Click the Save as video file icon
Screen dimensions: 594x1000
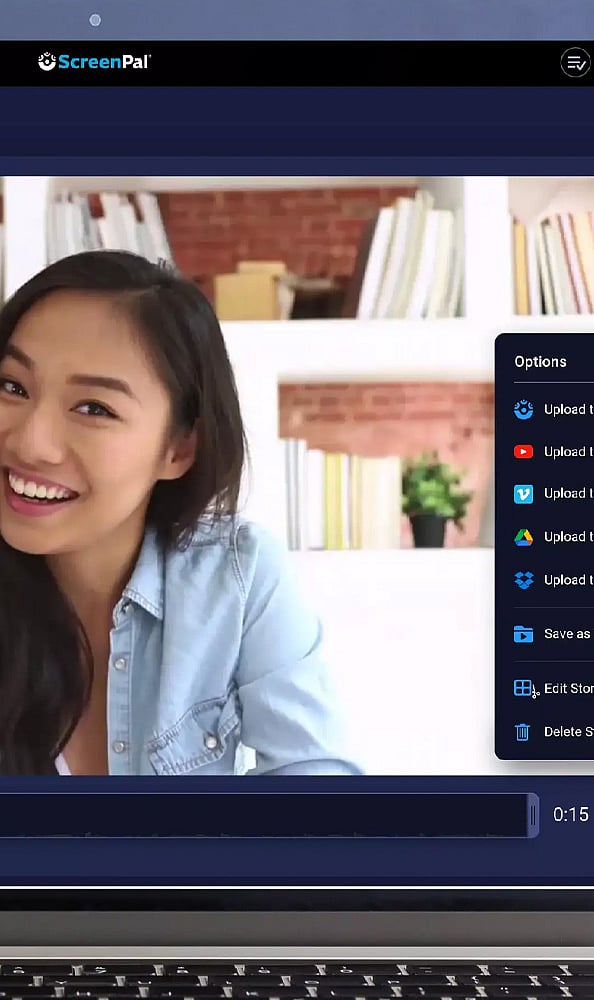tap(523, 634)
